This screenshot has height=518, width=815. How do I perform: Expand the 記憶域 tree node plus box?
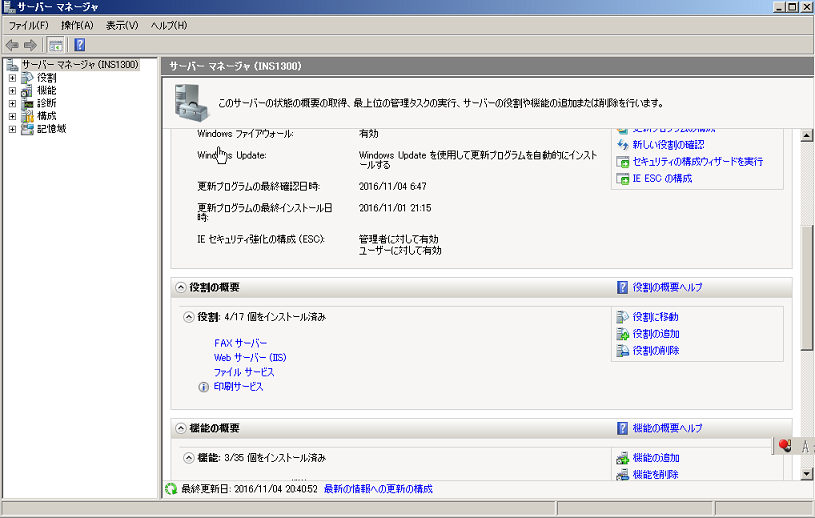pyautogui.click(x=12, y=129)
